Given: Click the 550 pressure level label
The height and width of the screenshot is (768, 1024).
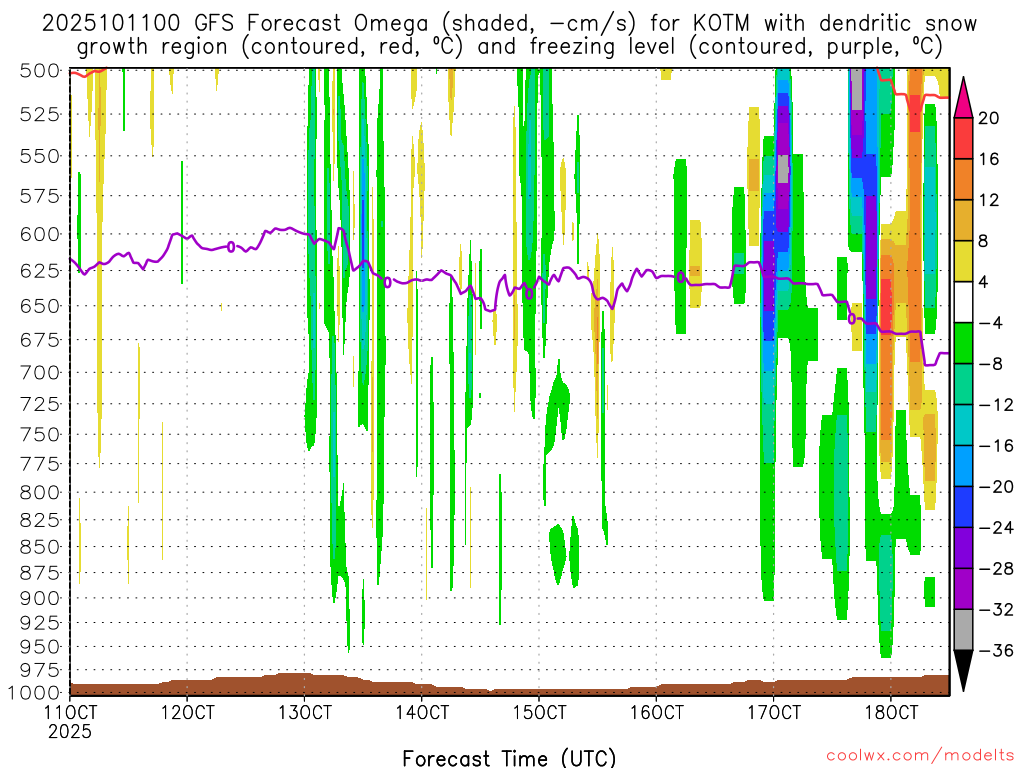Looking at the screenshot, I should pos(40,157).
